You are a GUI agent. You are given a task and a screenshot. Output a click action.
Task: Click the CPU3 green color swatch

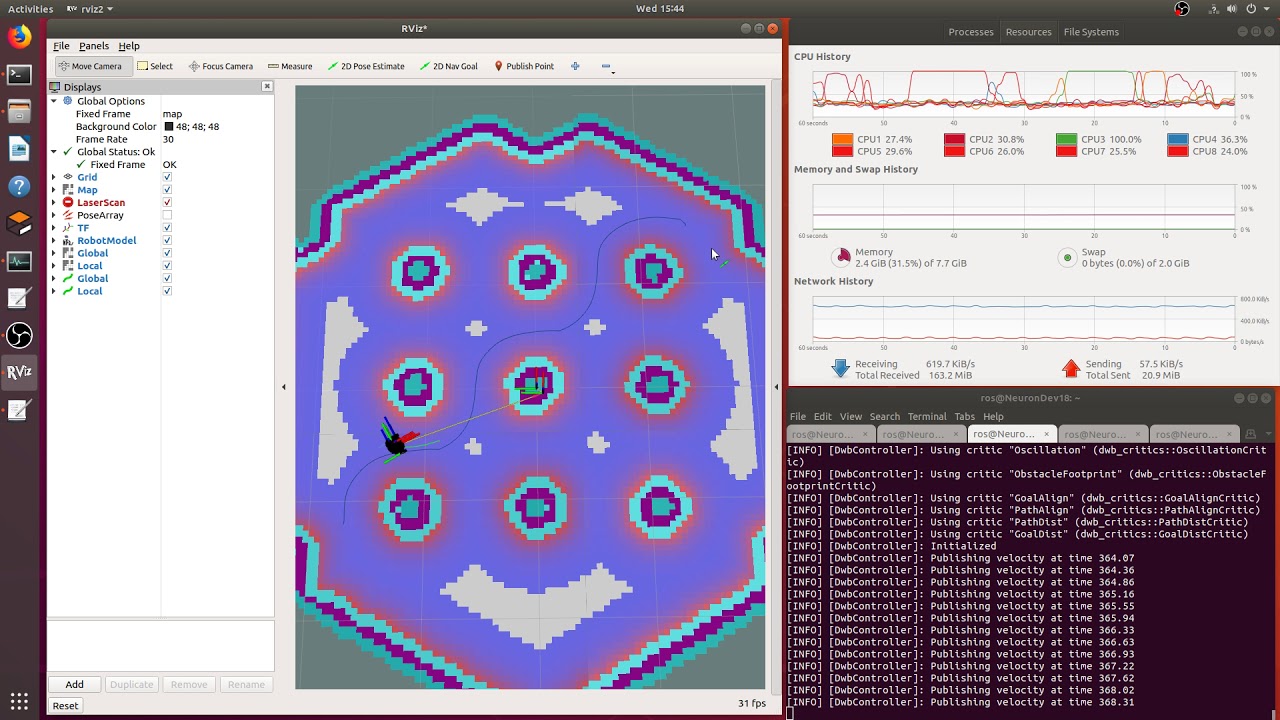click(x=1067, y=140)
